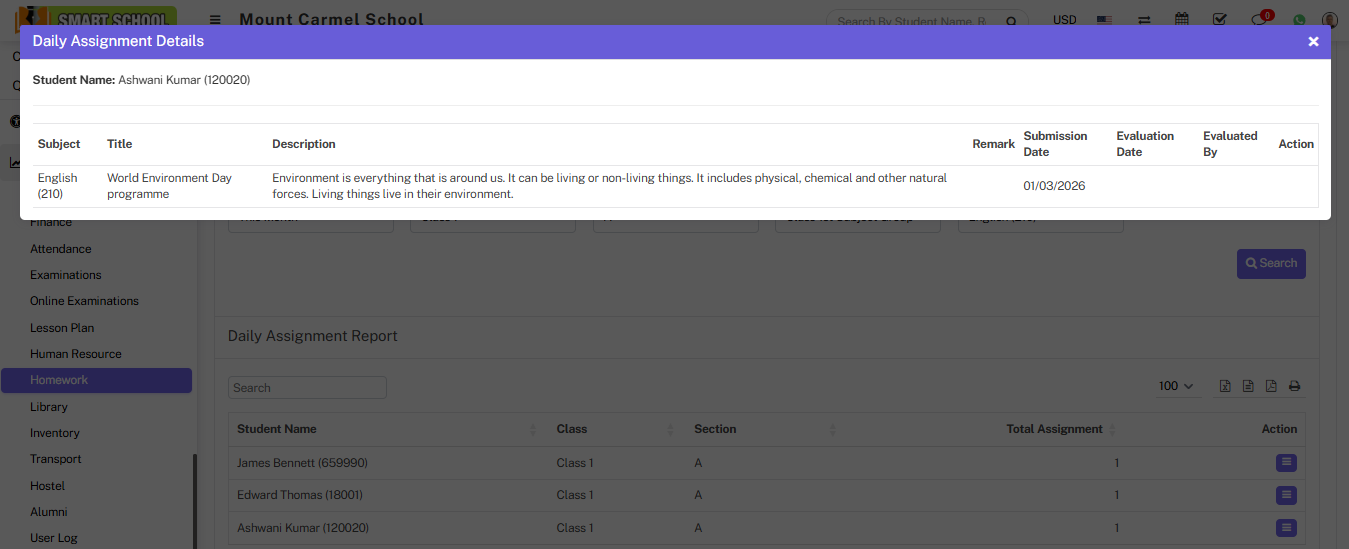
Task: Open the USD currency selector
Action: 1064,20
